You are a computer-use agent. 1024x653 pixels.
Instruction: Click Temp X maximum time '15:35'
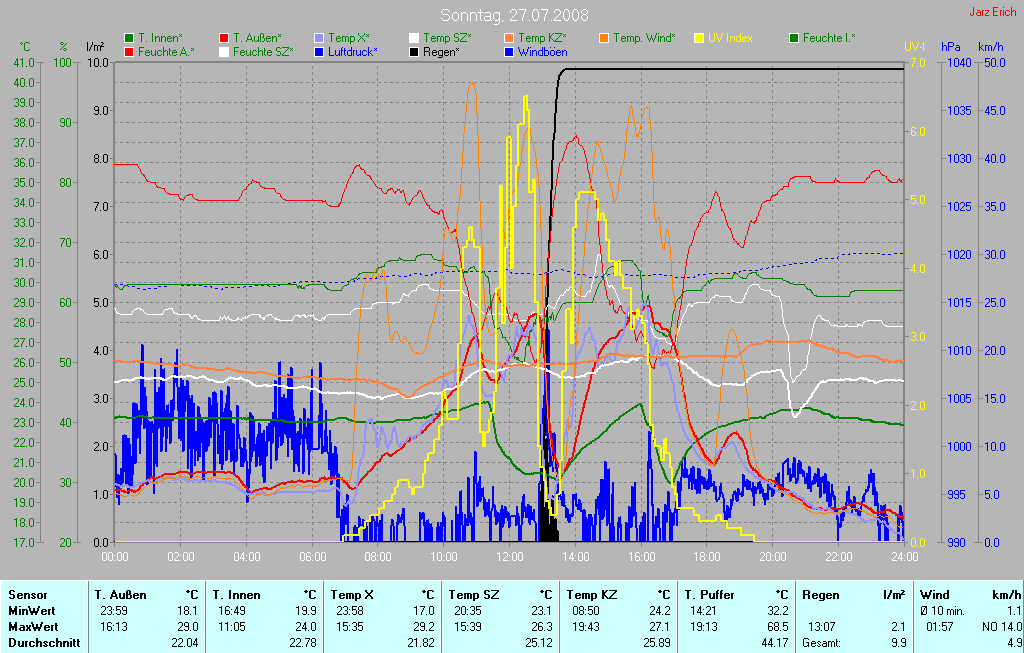(x=350, y=627)
